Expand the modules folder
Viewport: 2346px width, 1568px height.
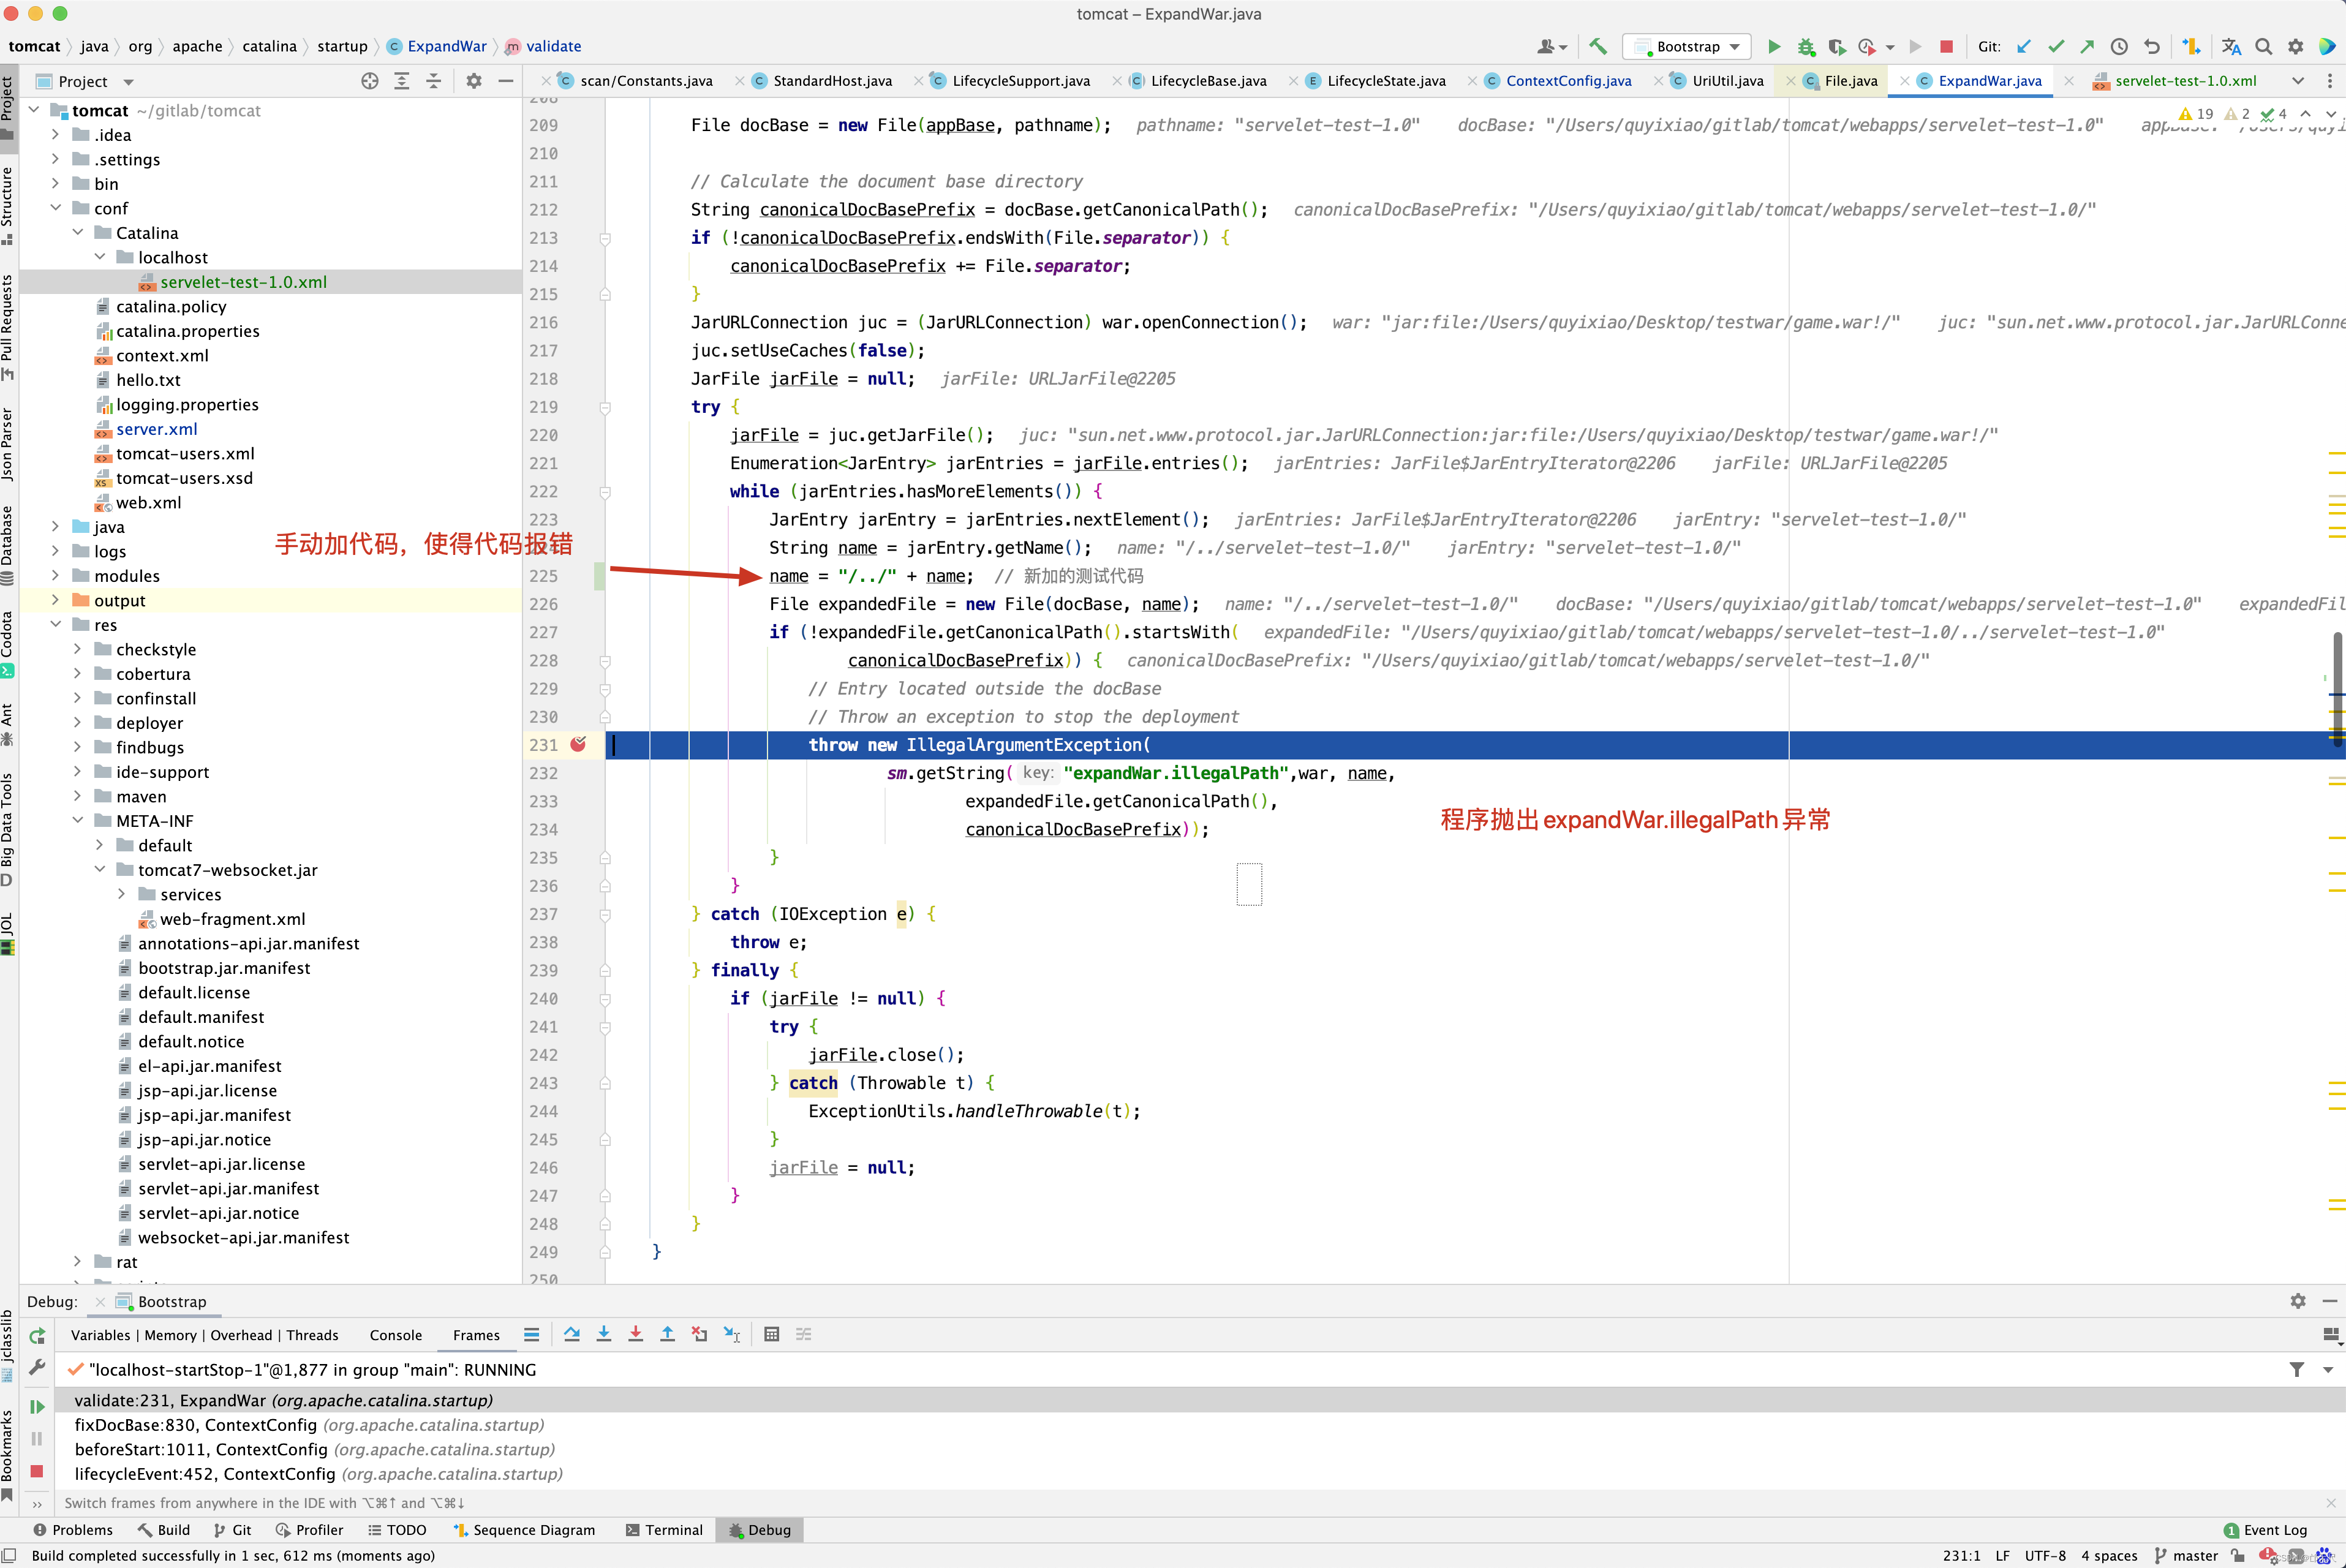tap(56, 575)
